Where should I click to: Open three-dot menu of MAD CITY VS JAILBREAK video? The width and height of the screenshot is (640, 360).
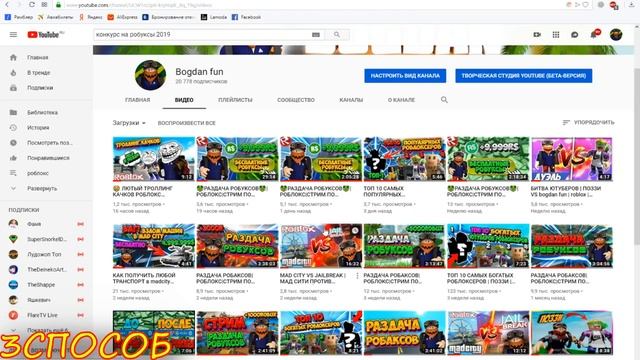357,276
